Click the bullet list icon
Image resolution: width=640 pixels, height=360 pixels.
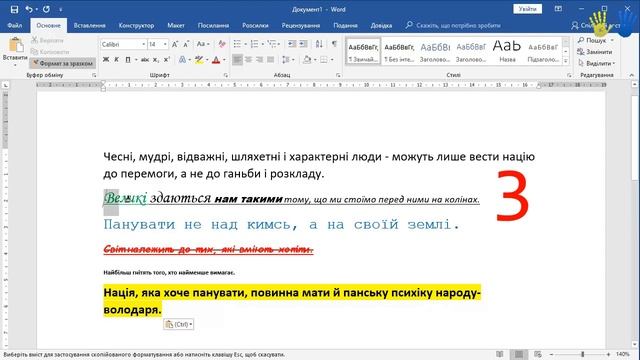click(x=237, y=44)
